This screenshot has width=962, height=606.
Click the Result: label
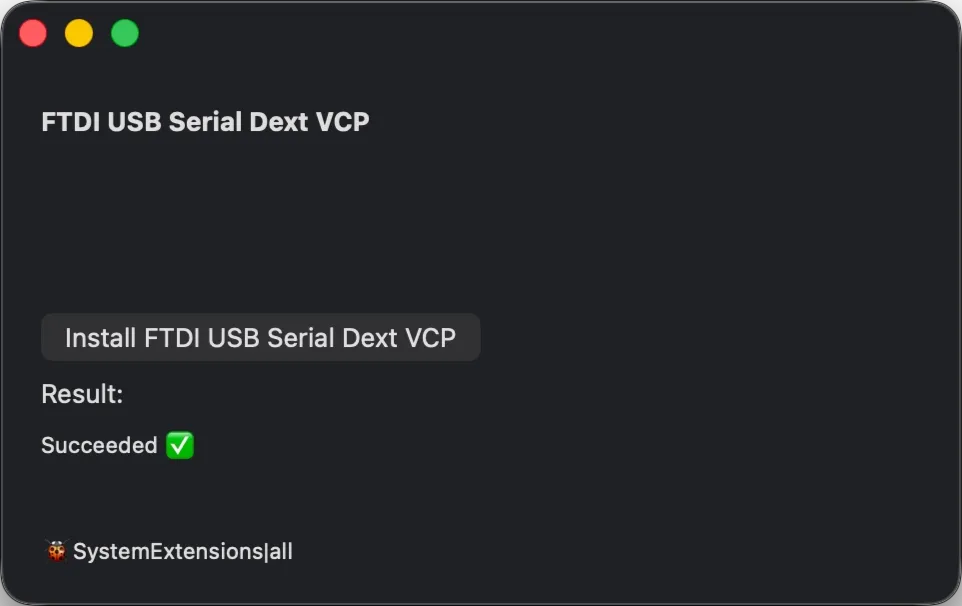82,394
